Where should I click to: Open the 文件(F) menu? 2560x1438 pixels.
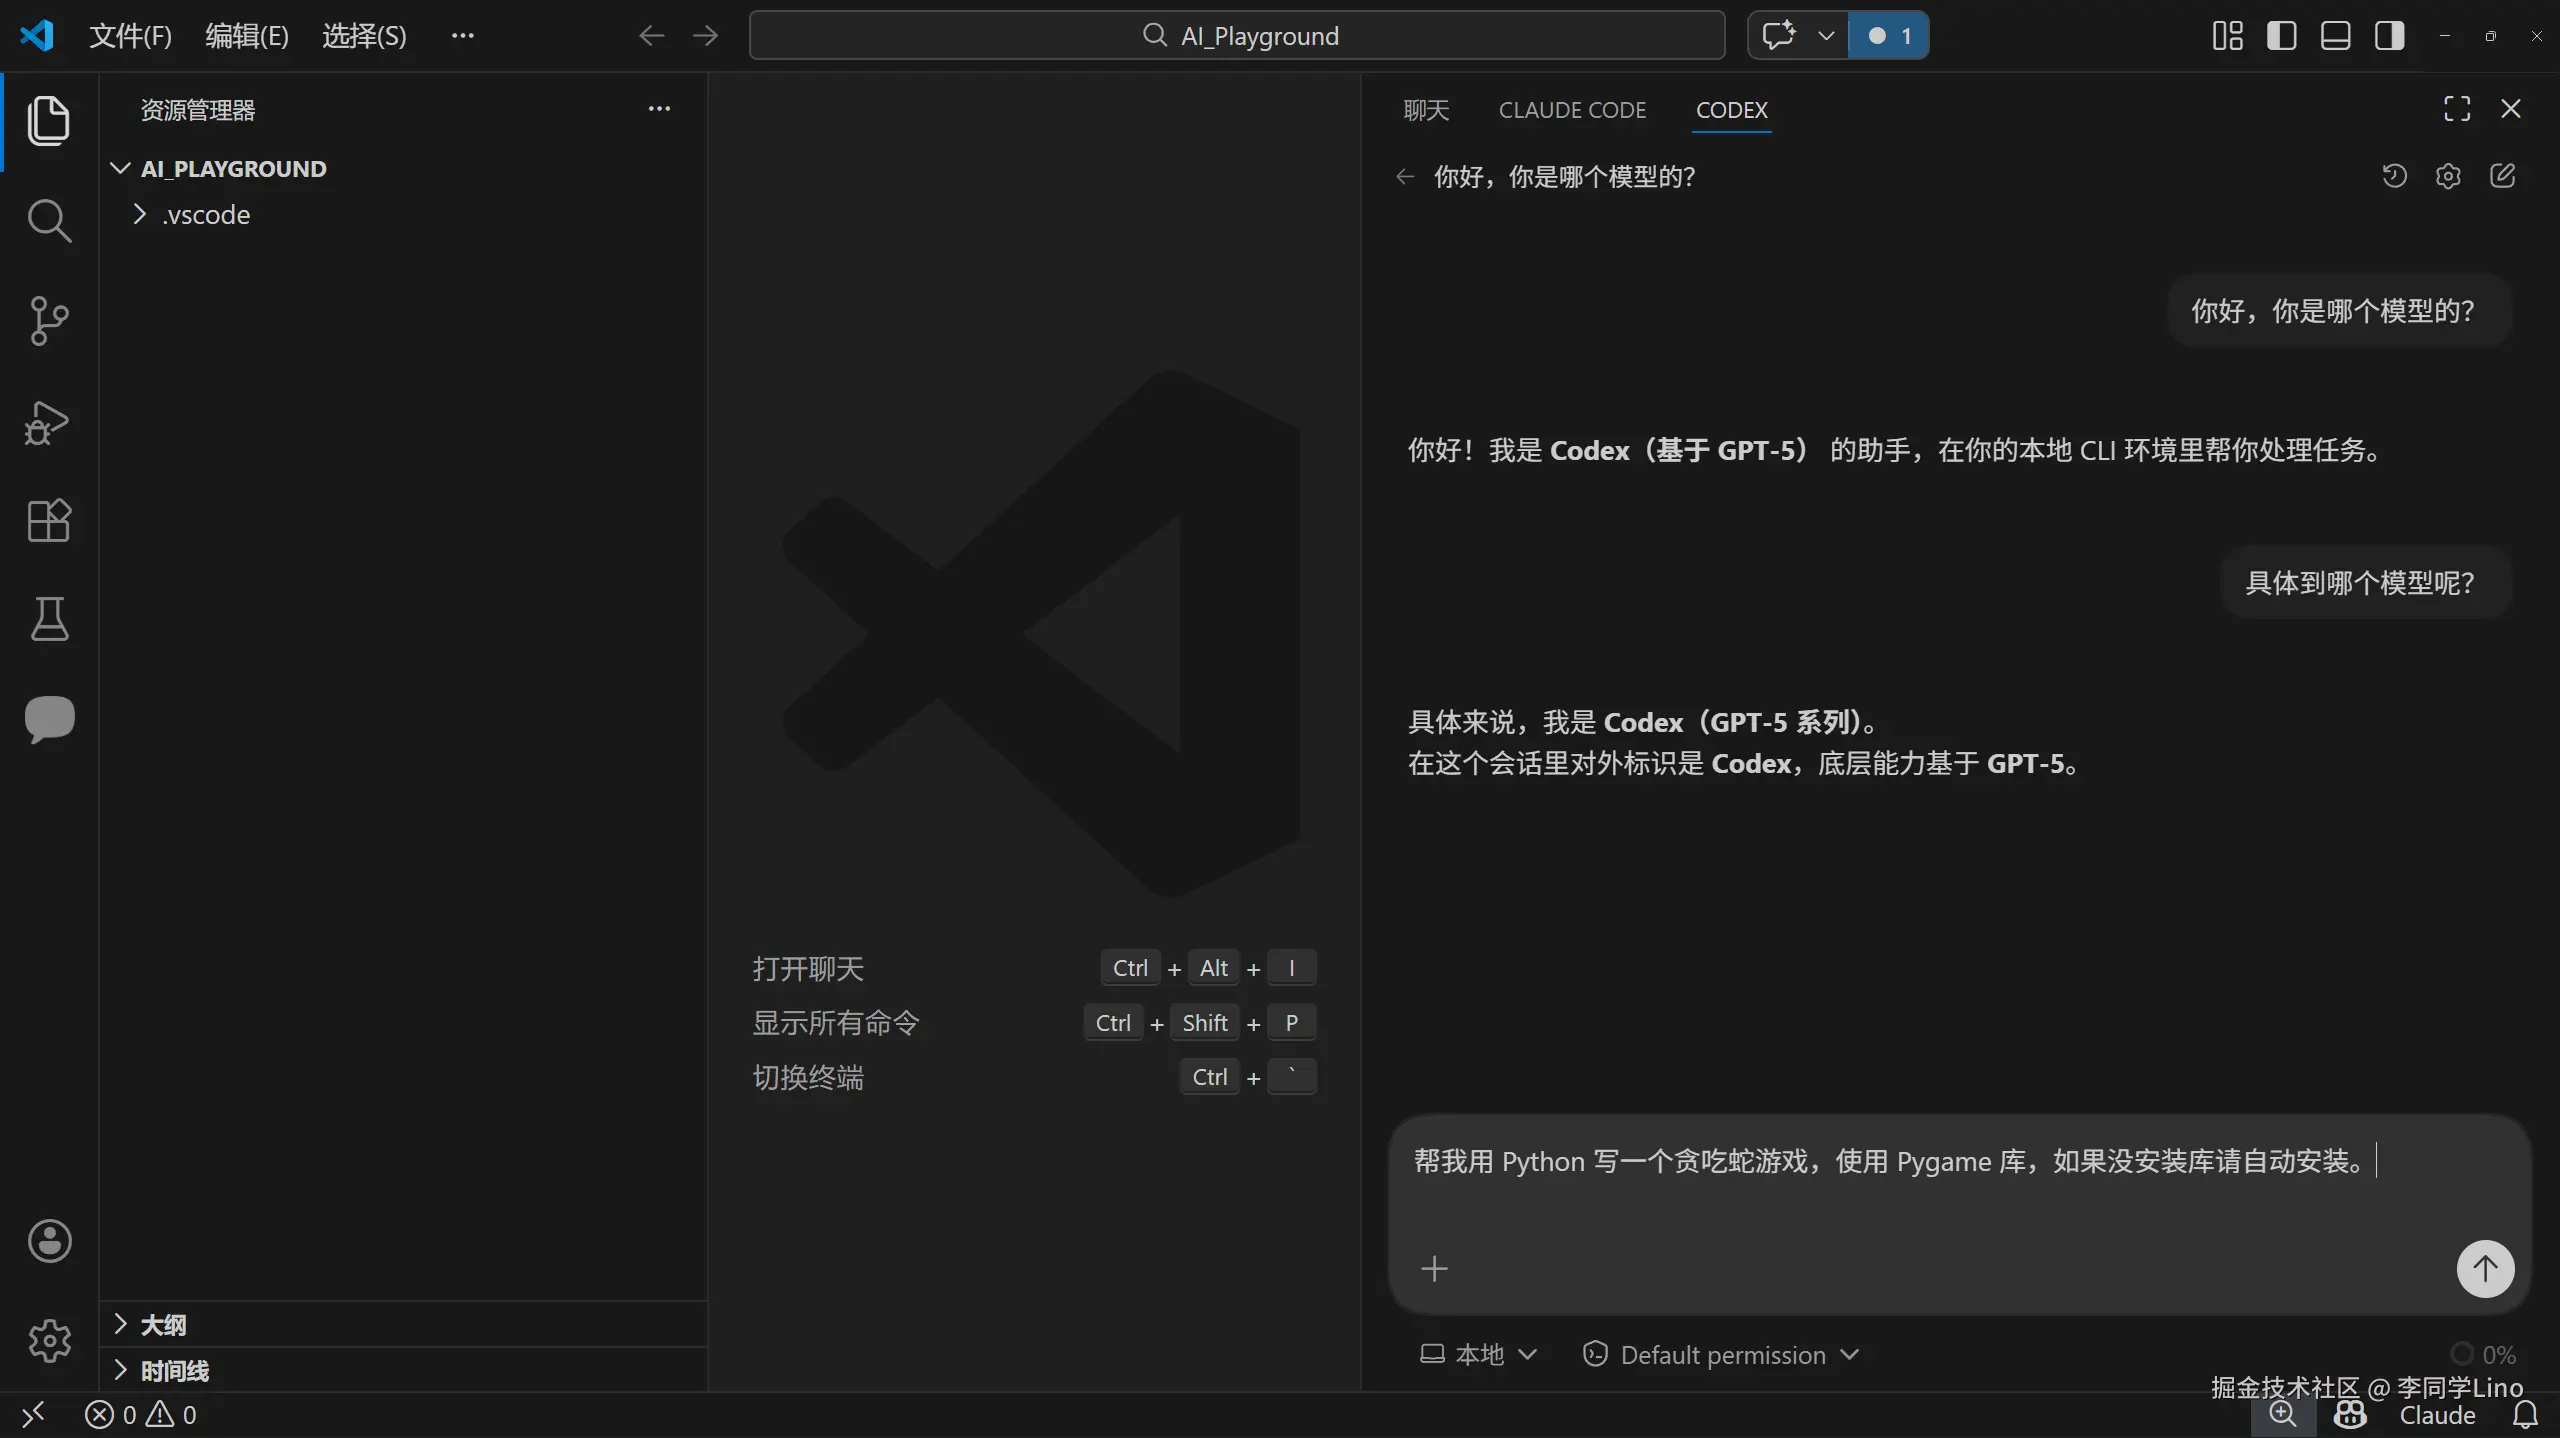pos(130,36)
